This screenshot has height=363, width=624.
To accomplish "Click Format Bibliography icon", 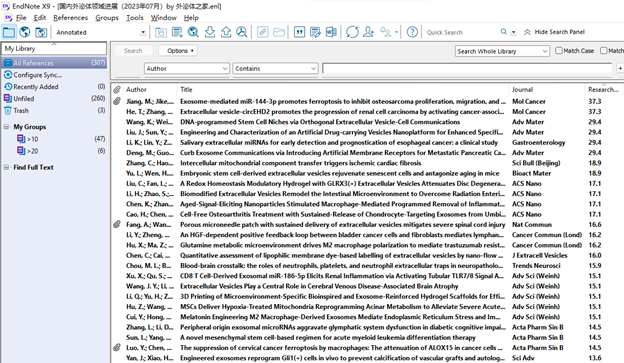I will pos(315,32).
